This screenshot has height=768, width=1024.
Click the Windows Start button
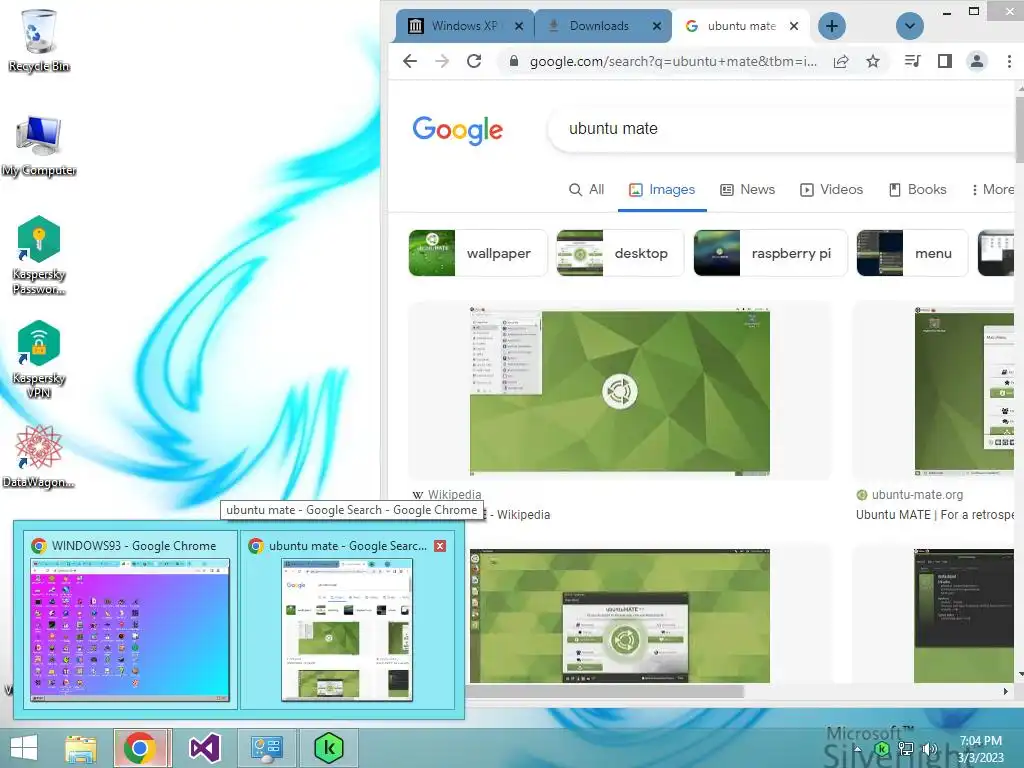coord(24,748)
